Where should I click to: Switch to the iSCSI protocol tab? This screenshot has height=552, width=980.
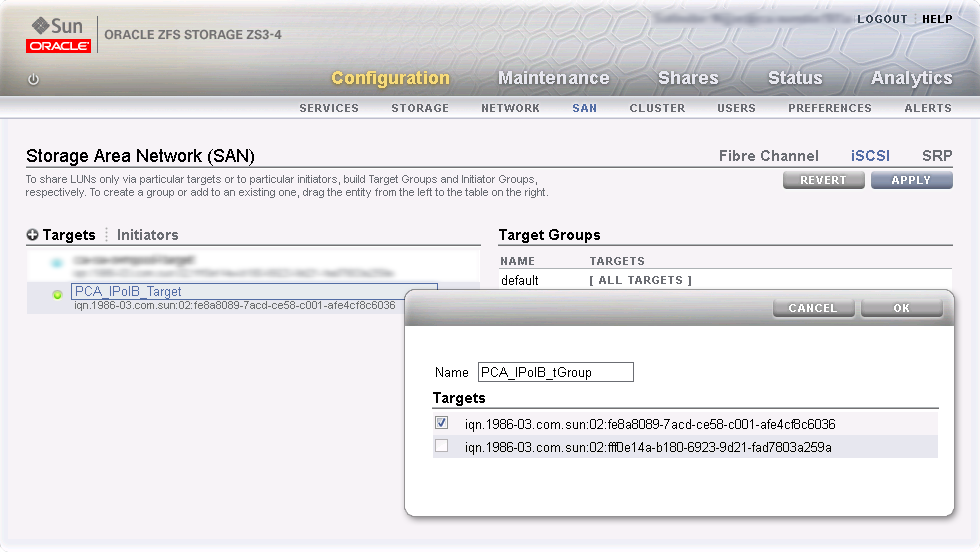(x=870, y=156)
